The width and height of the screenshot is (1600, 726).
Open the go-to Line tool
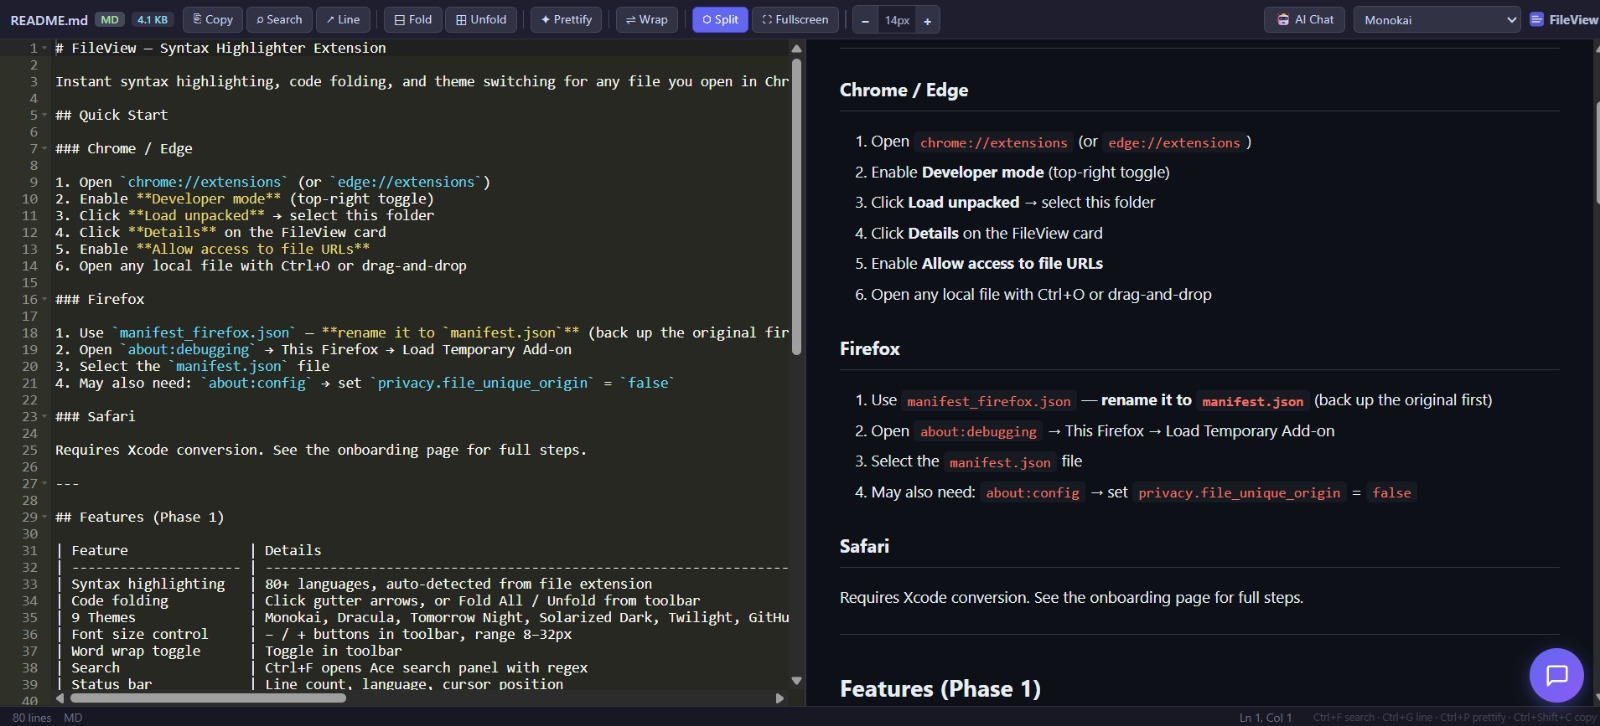(x=343, y=19)
